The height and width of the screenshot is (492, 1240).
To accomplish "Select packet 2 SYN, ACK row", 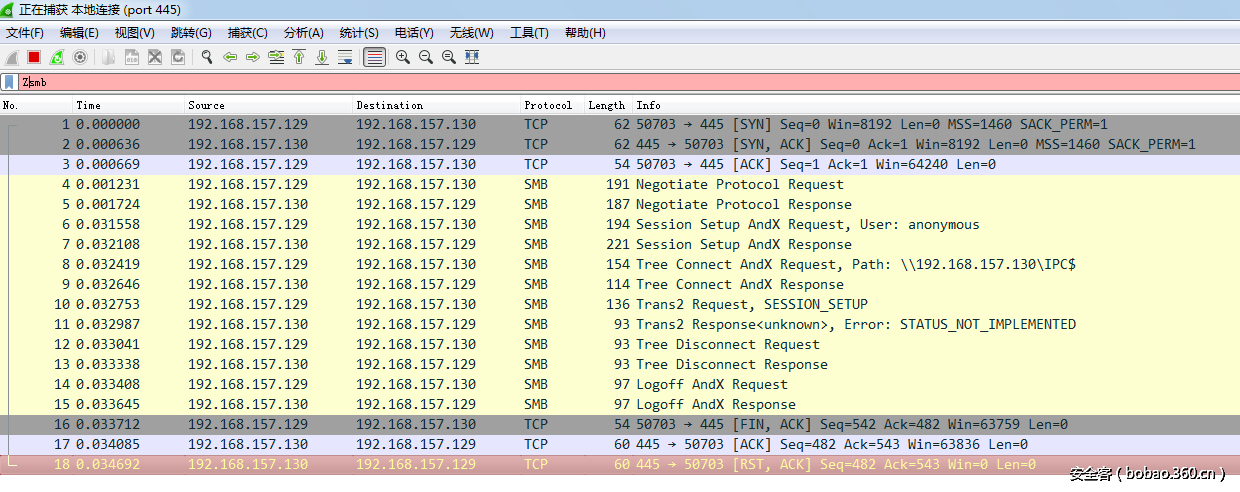I will [x=620, y=144].
